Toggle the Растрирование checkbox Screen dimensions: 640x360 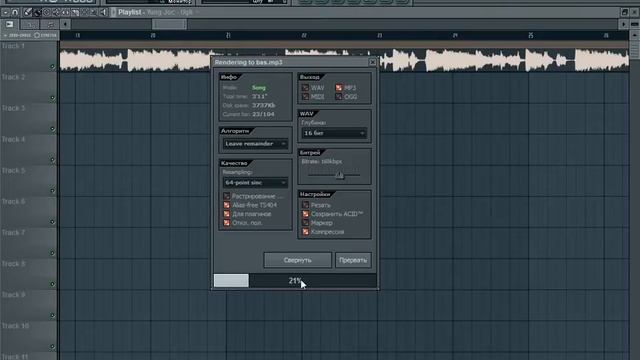[x=227, y=196]
